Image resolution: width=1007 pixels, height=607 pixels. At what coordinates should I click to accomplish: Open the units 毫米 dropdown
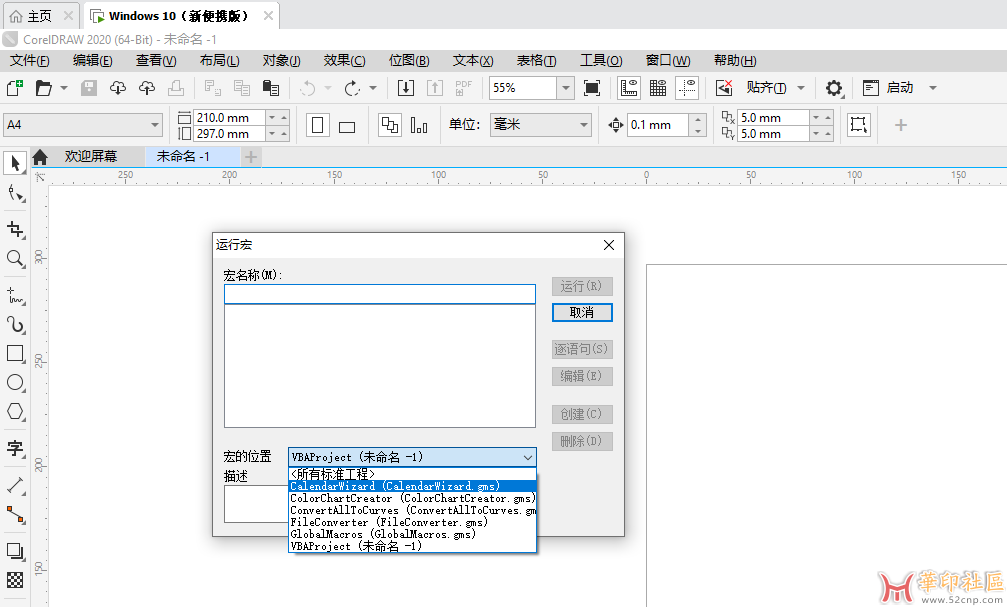point(583,125)
